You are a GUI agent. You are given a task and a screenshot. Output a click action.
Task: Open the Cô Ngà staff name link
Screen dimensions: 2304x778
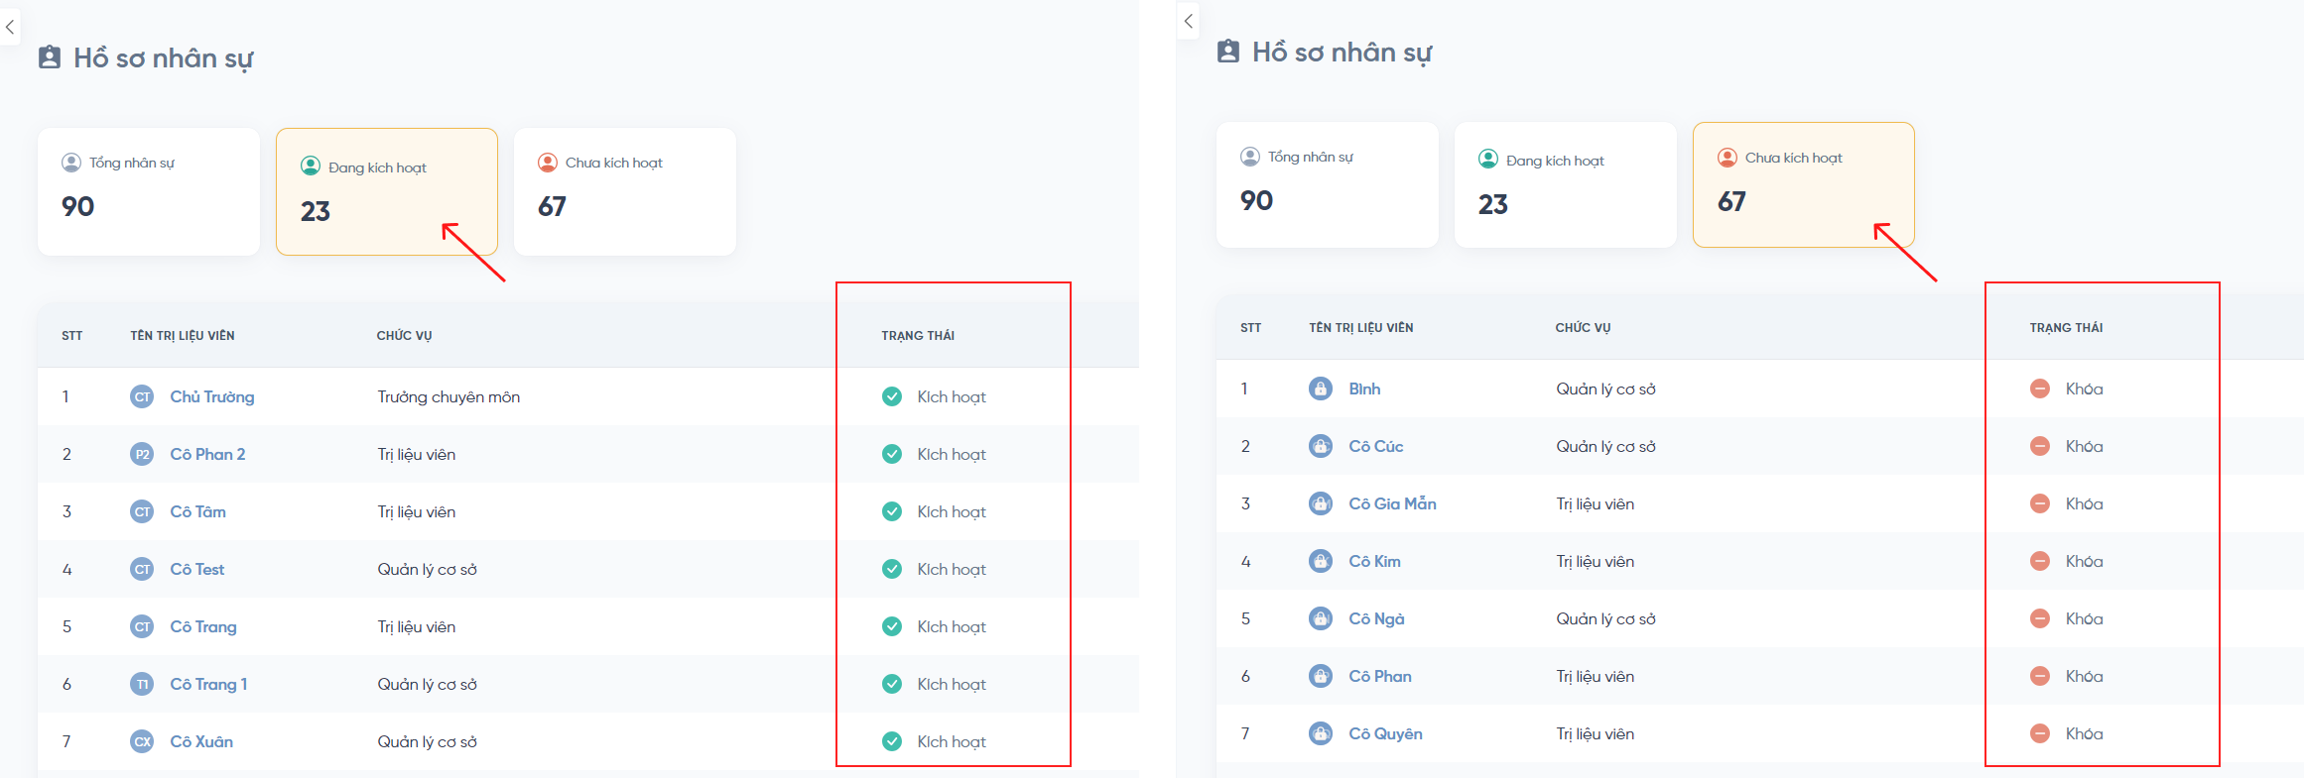(1376, 619)
